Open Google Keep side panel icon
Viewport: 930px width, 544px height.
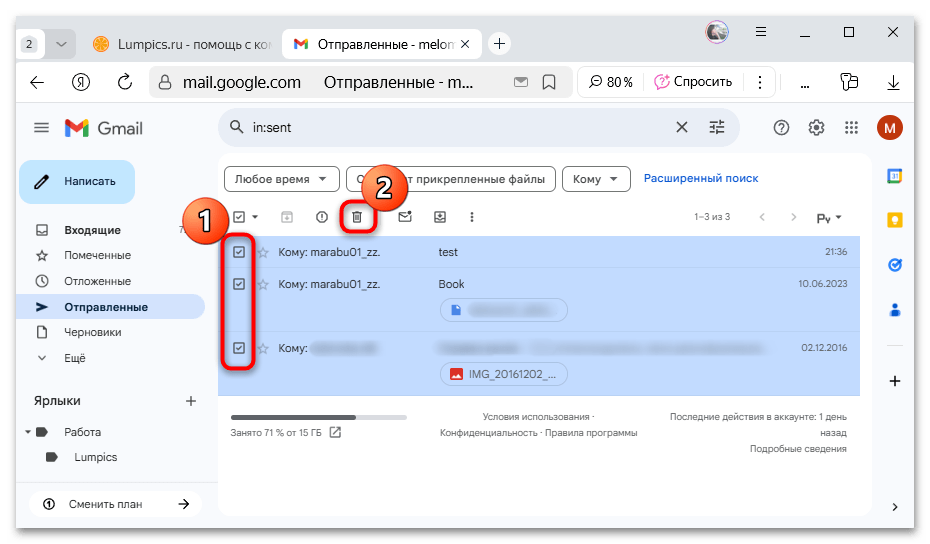[894, 221]
